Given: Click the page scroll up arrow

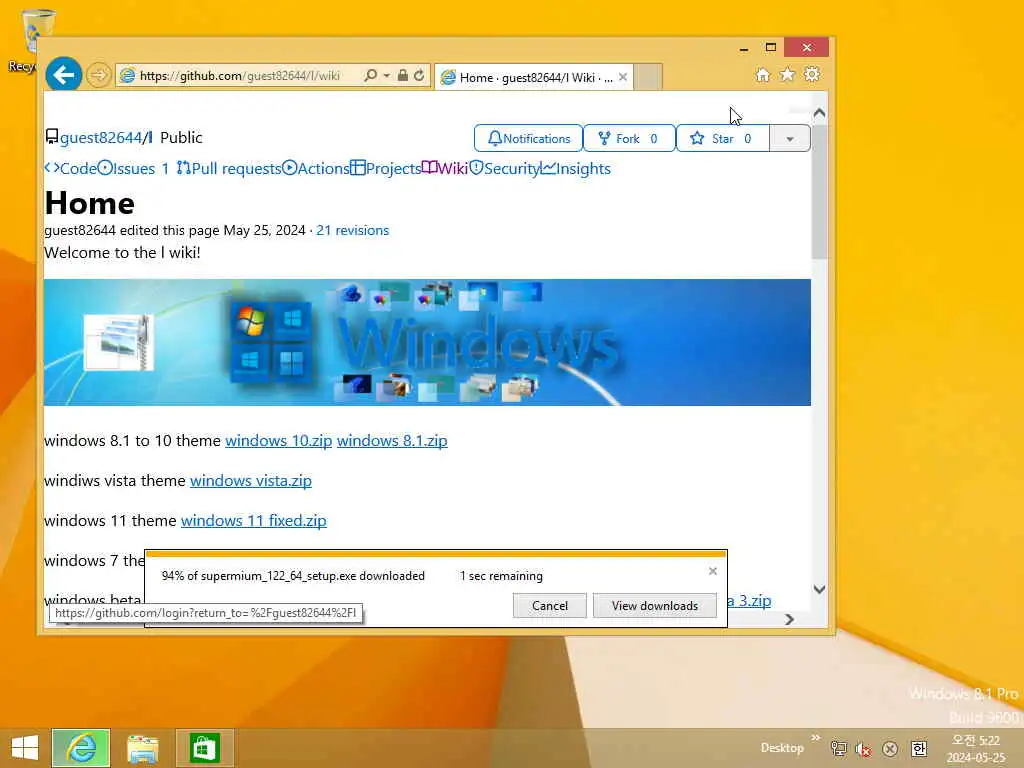Looking at the screenshot, I should pyautogui.click(x=820, y=113).
